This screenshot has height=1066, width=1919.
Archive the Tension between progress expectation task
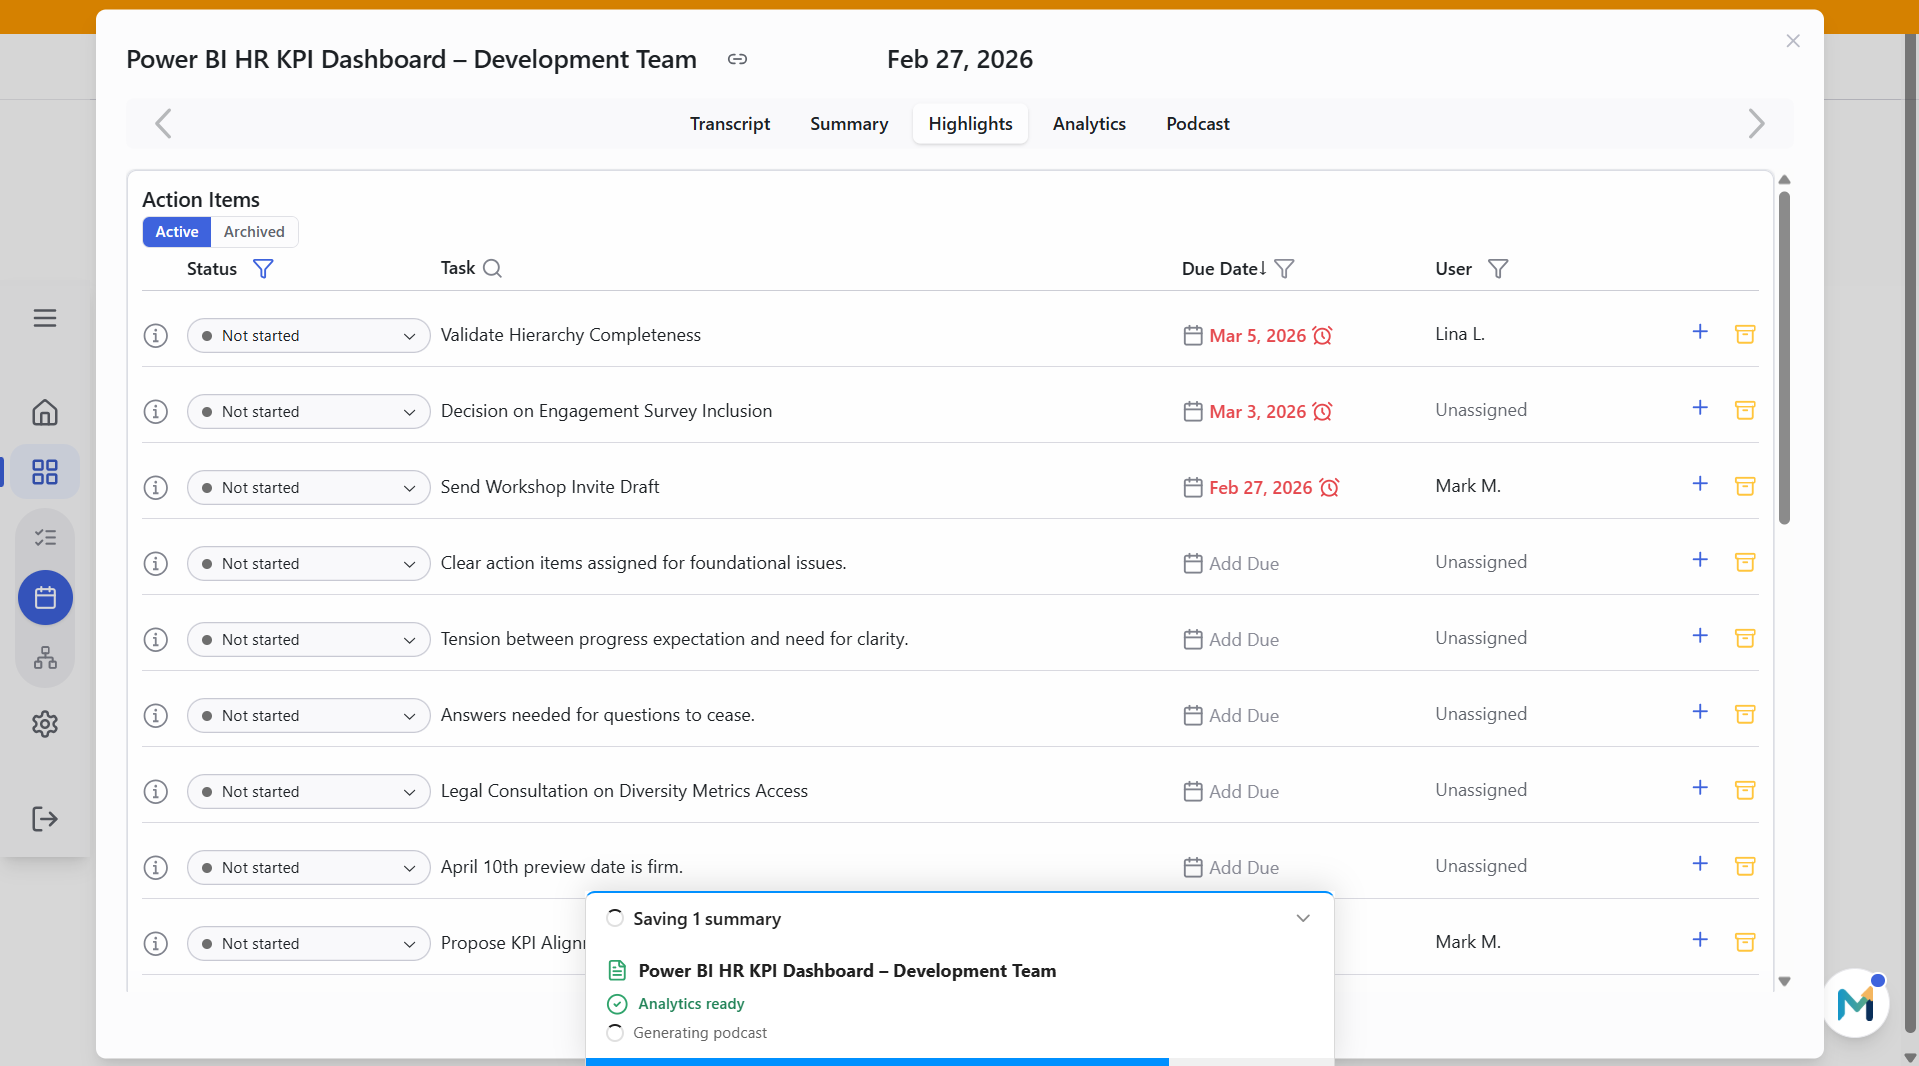[1745, 638]
